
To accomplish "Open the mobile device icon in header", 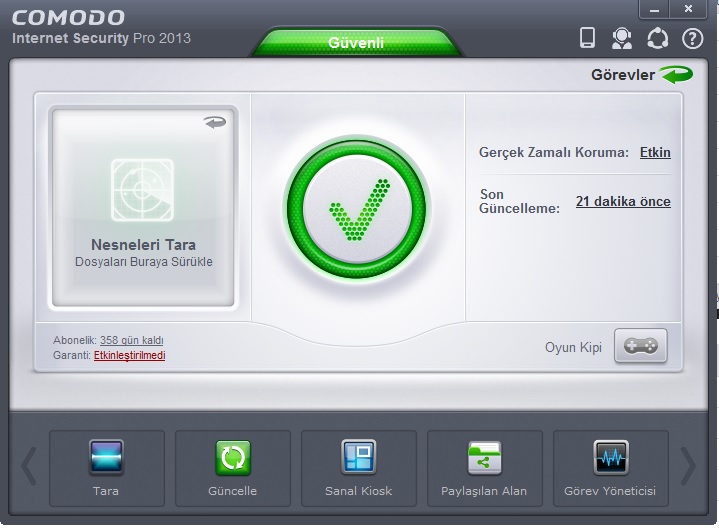I will tap(587, 38).
